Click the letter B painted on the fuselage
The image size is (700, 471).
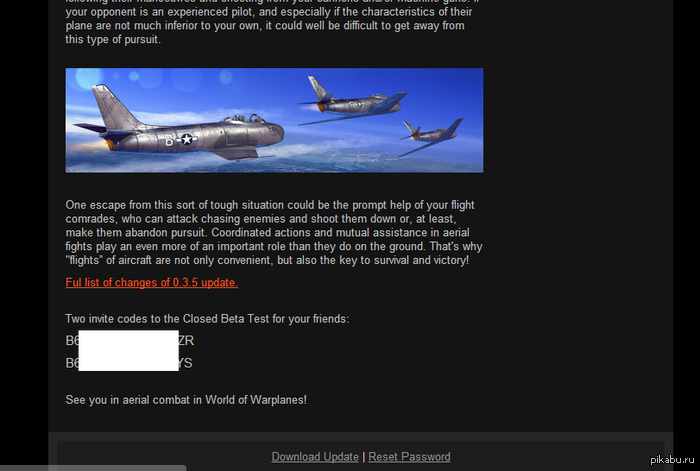[x=169, y=141]
